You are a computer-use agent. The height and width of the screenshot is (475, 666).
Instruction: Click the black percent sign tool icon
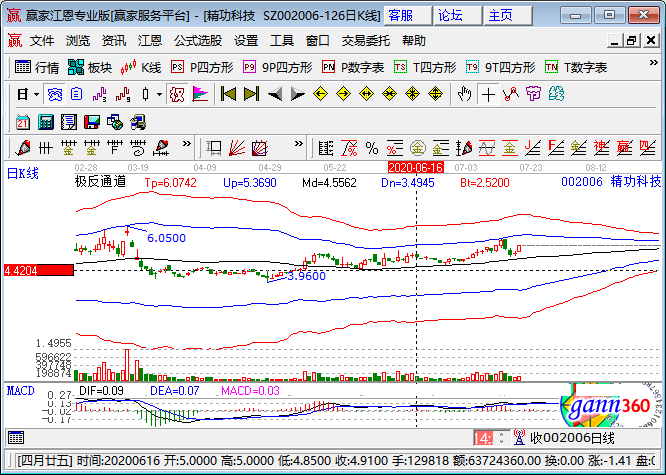pyautogui.click(x=372, y=148)
